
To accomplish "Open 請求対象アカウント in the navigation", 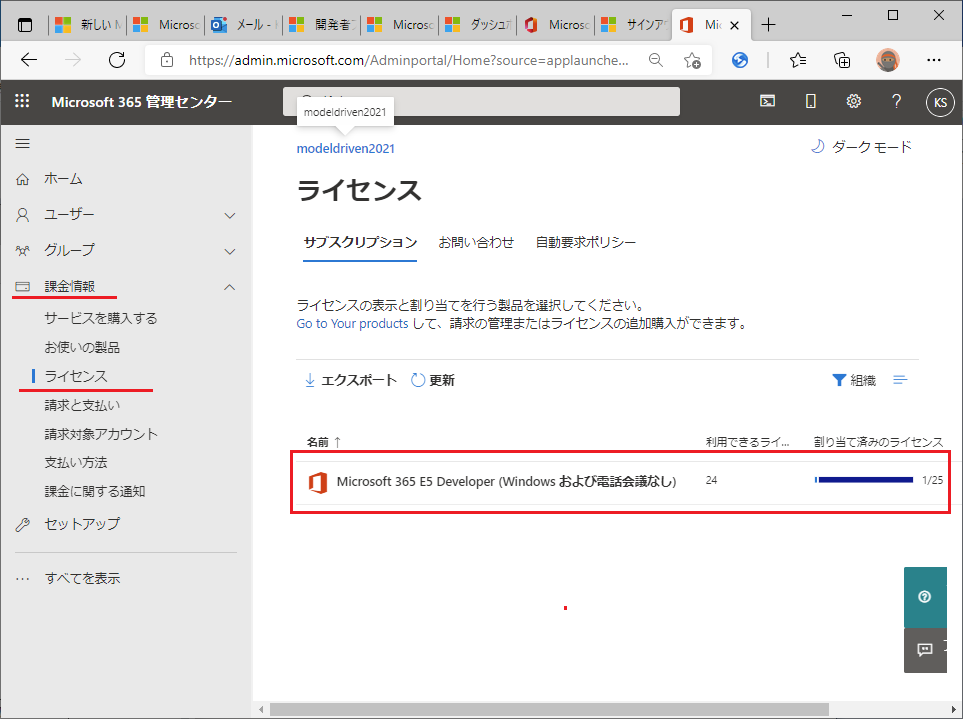I will [x=101, y=433].
